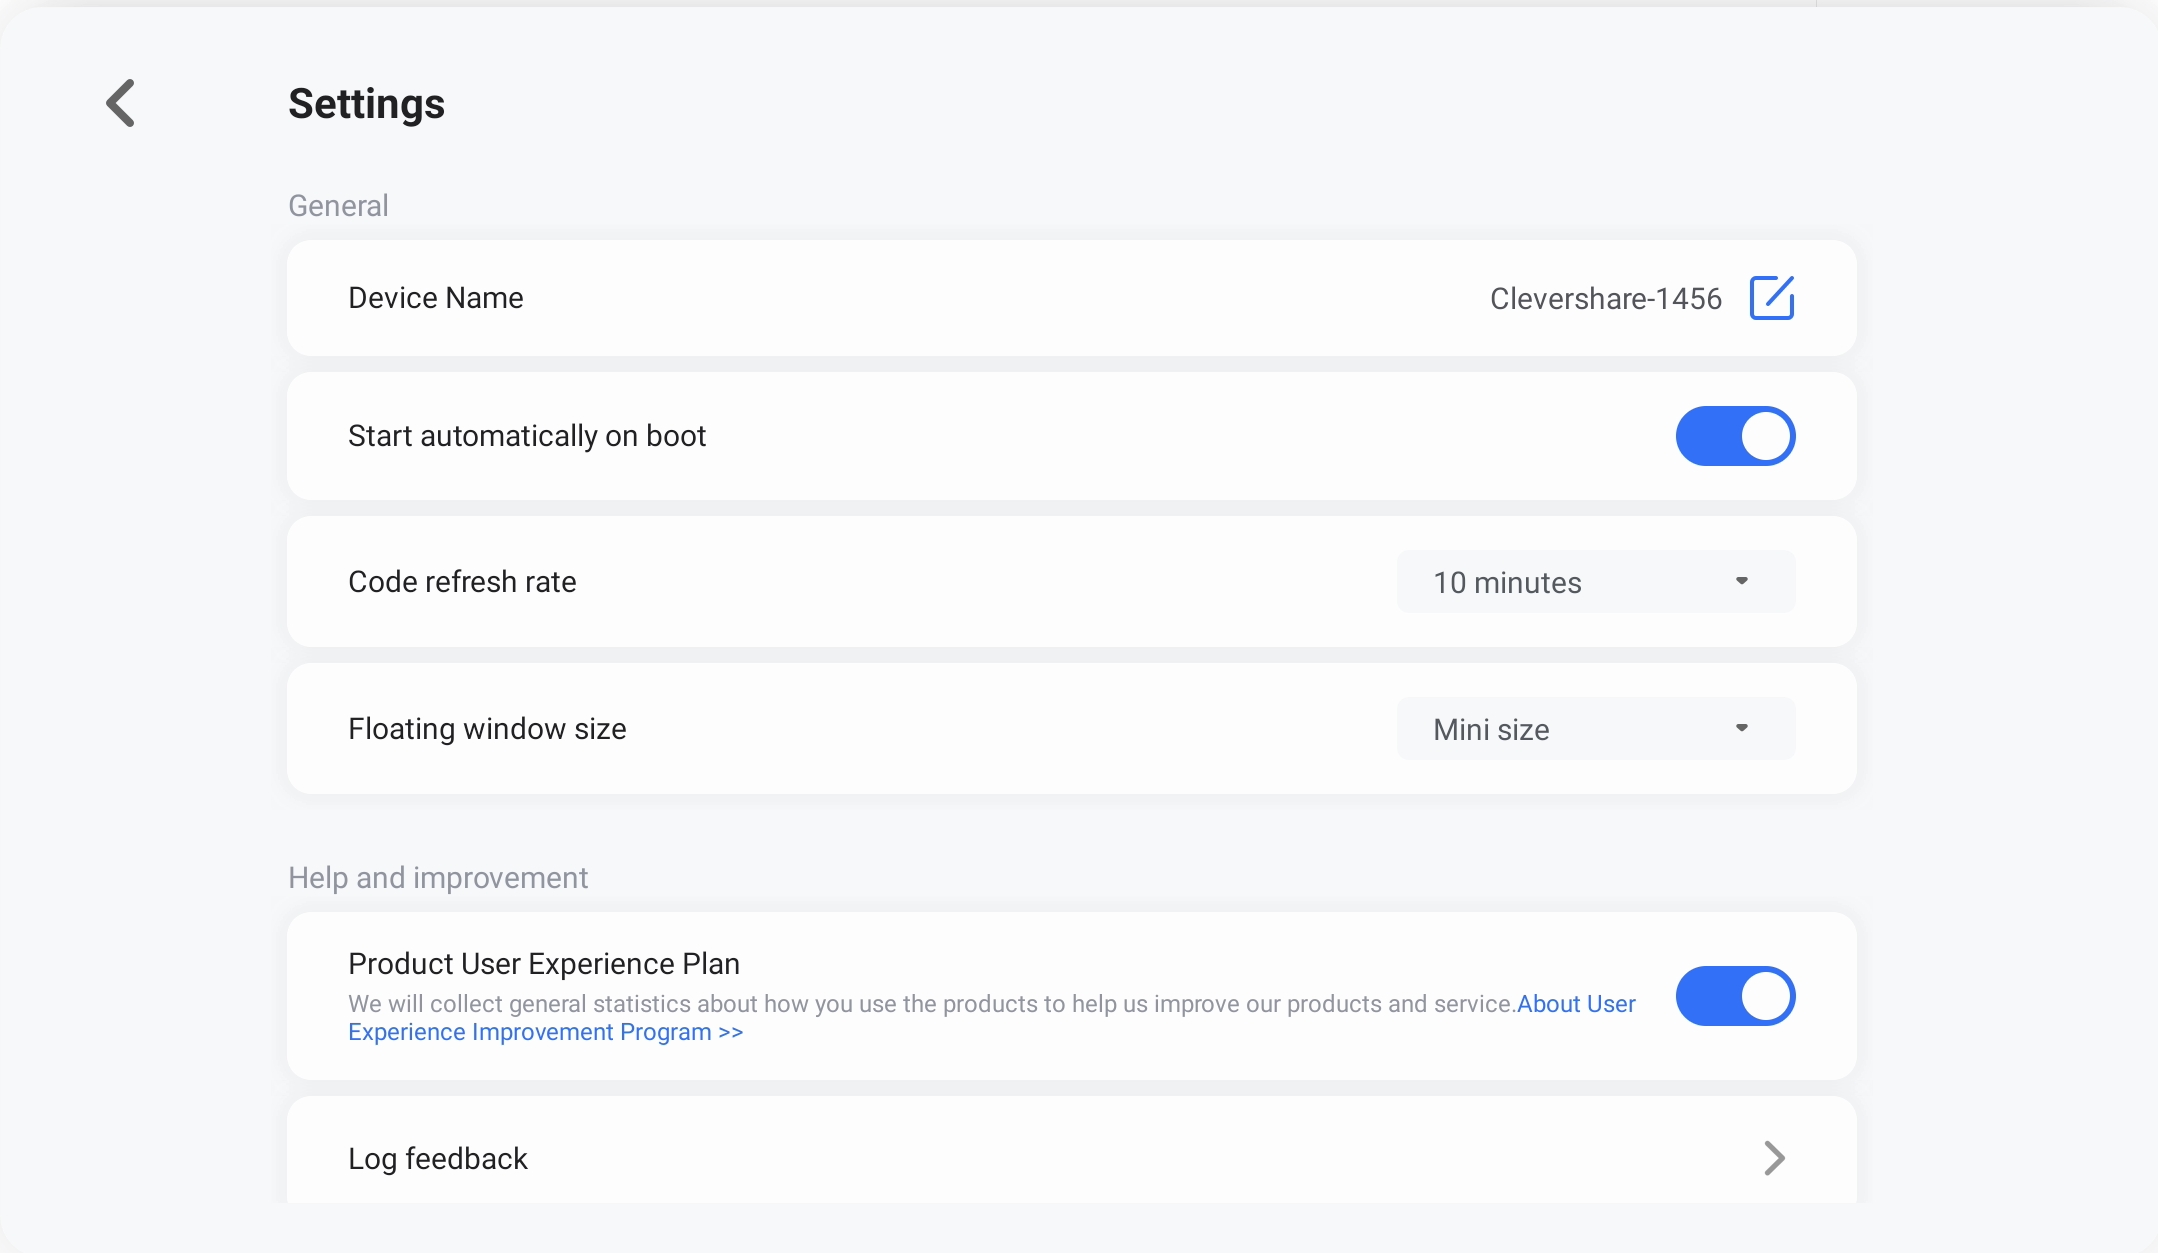Viewport: 2158px width, 1253px height.
Task: Toggle Start automatically on boot switch
Action: coord(1735,436)
